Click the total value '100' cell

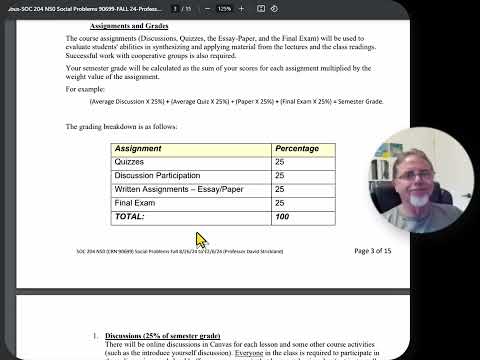[303, 218]
